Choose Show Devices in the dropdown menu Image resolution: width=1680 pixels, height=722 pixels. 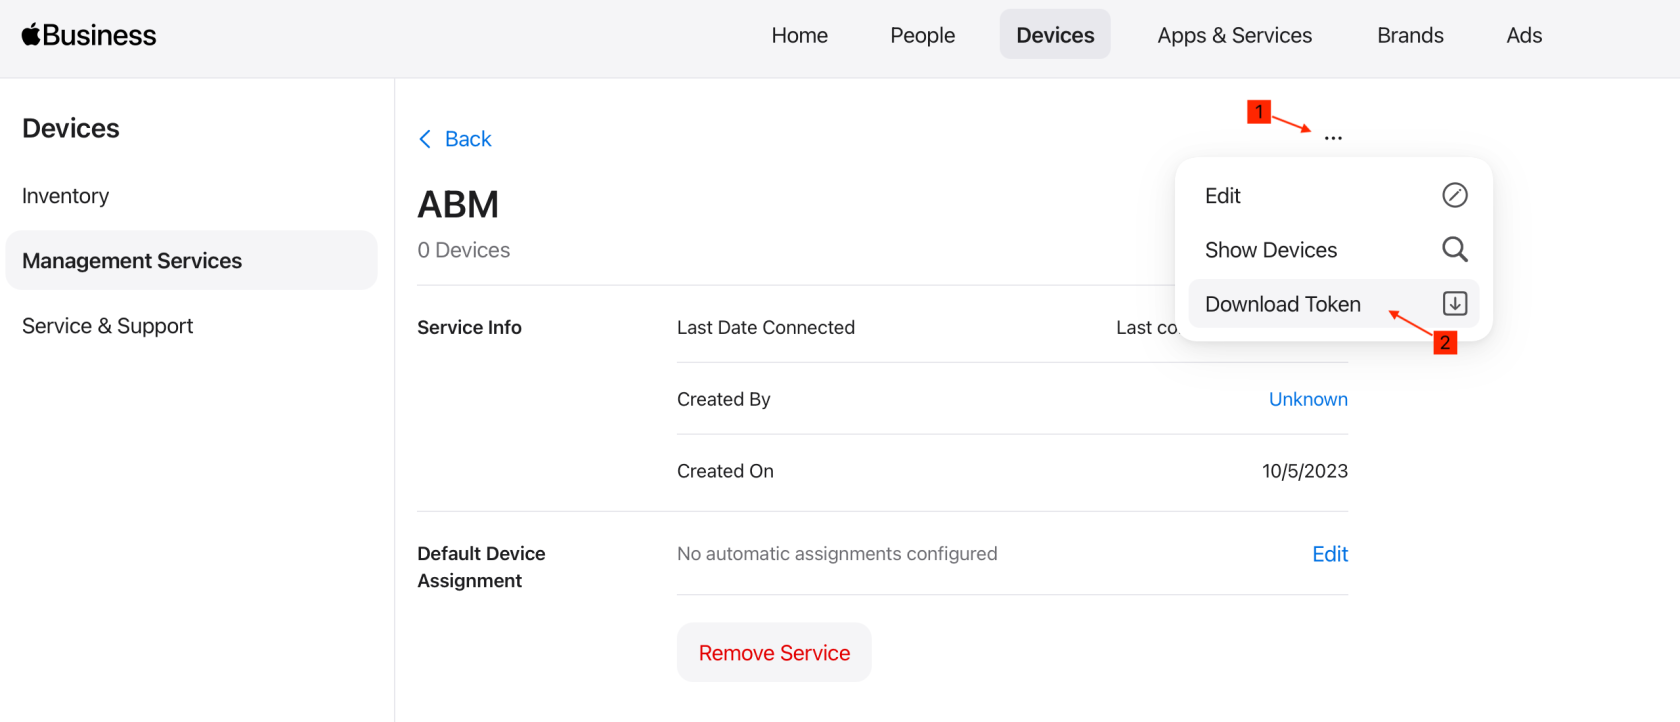click(x=1334, y=250)
